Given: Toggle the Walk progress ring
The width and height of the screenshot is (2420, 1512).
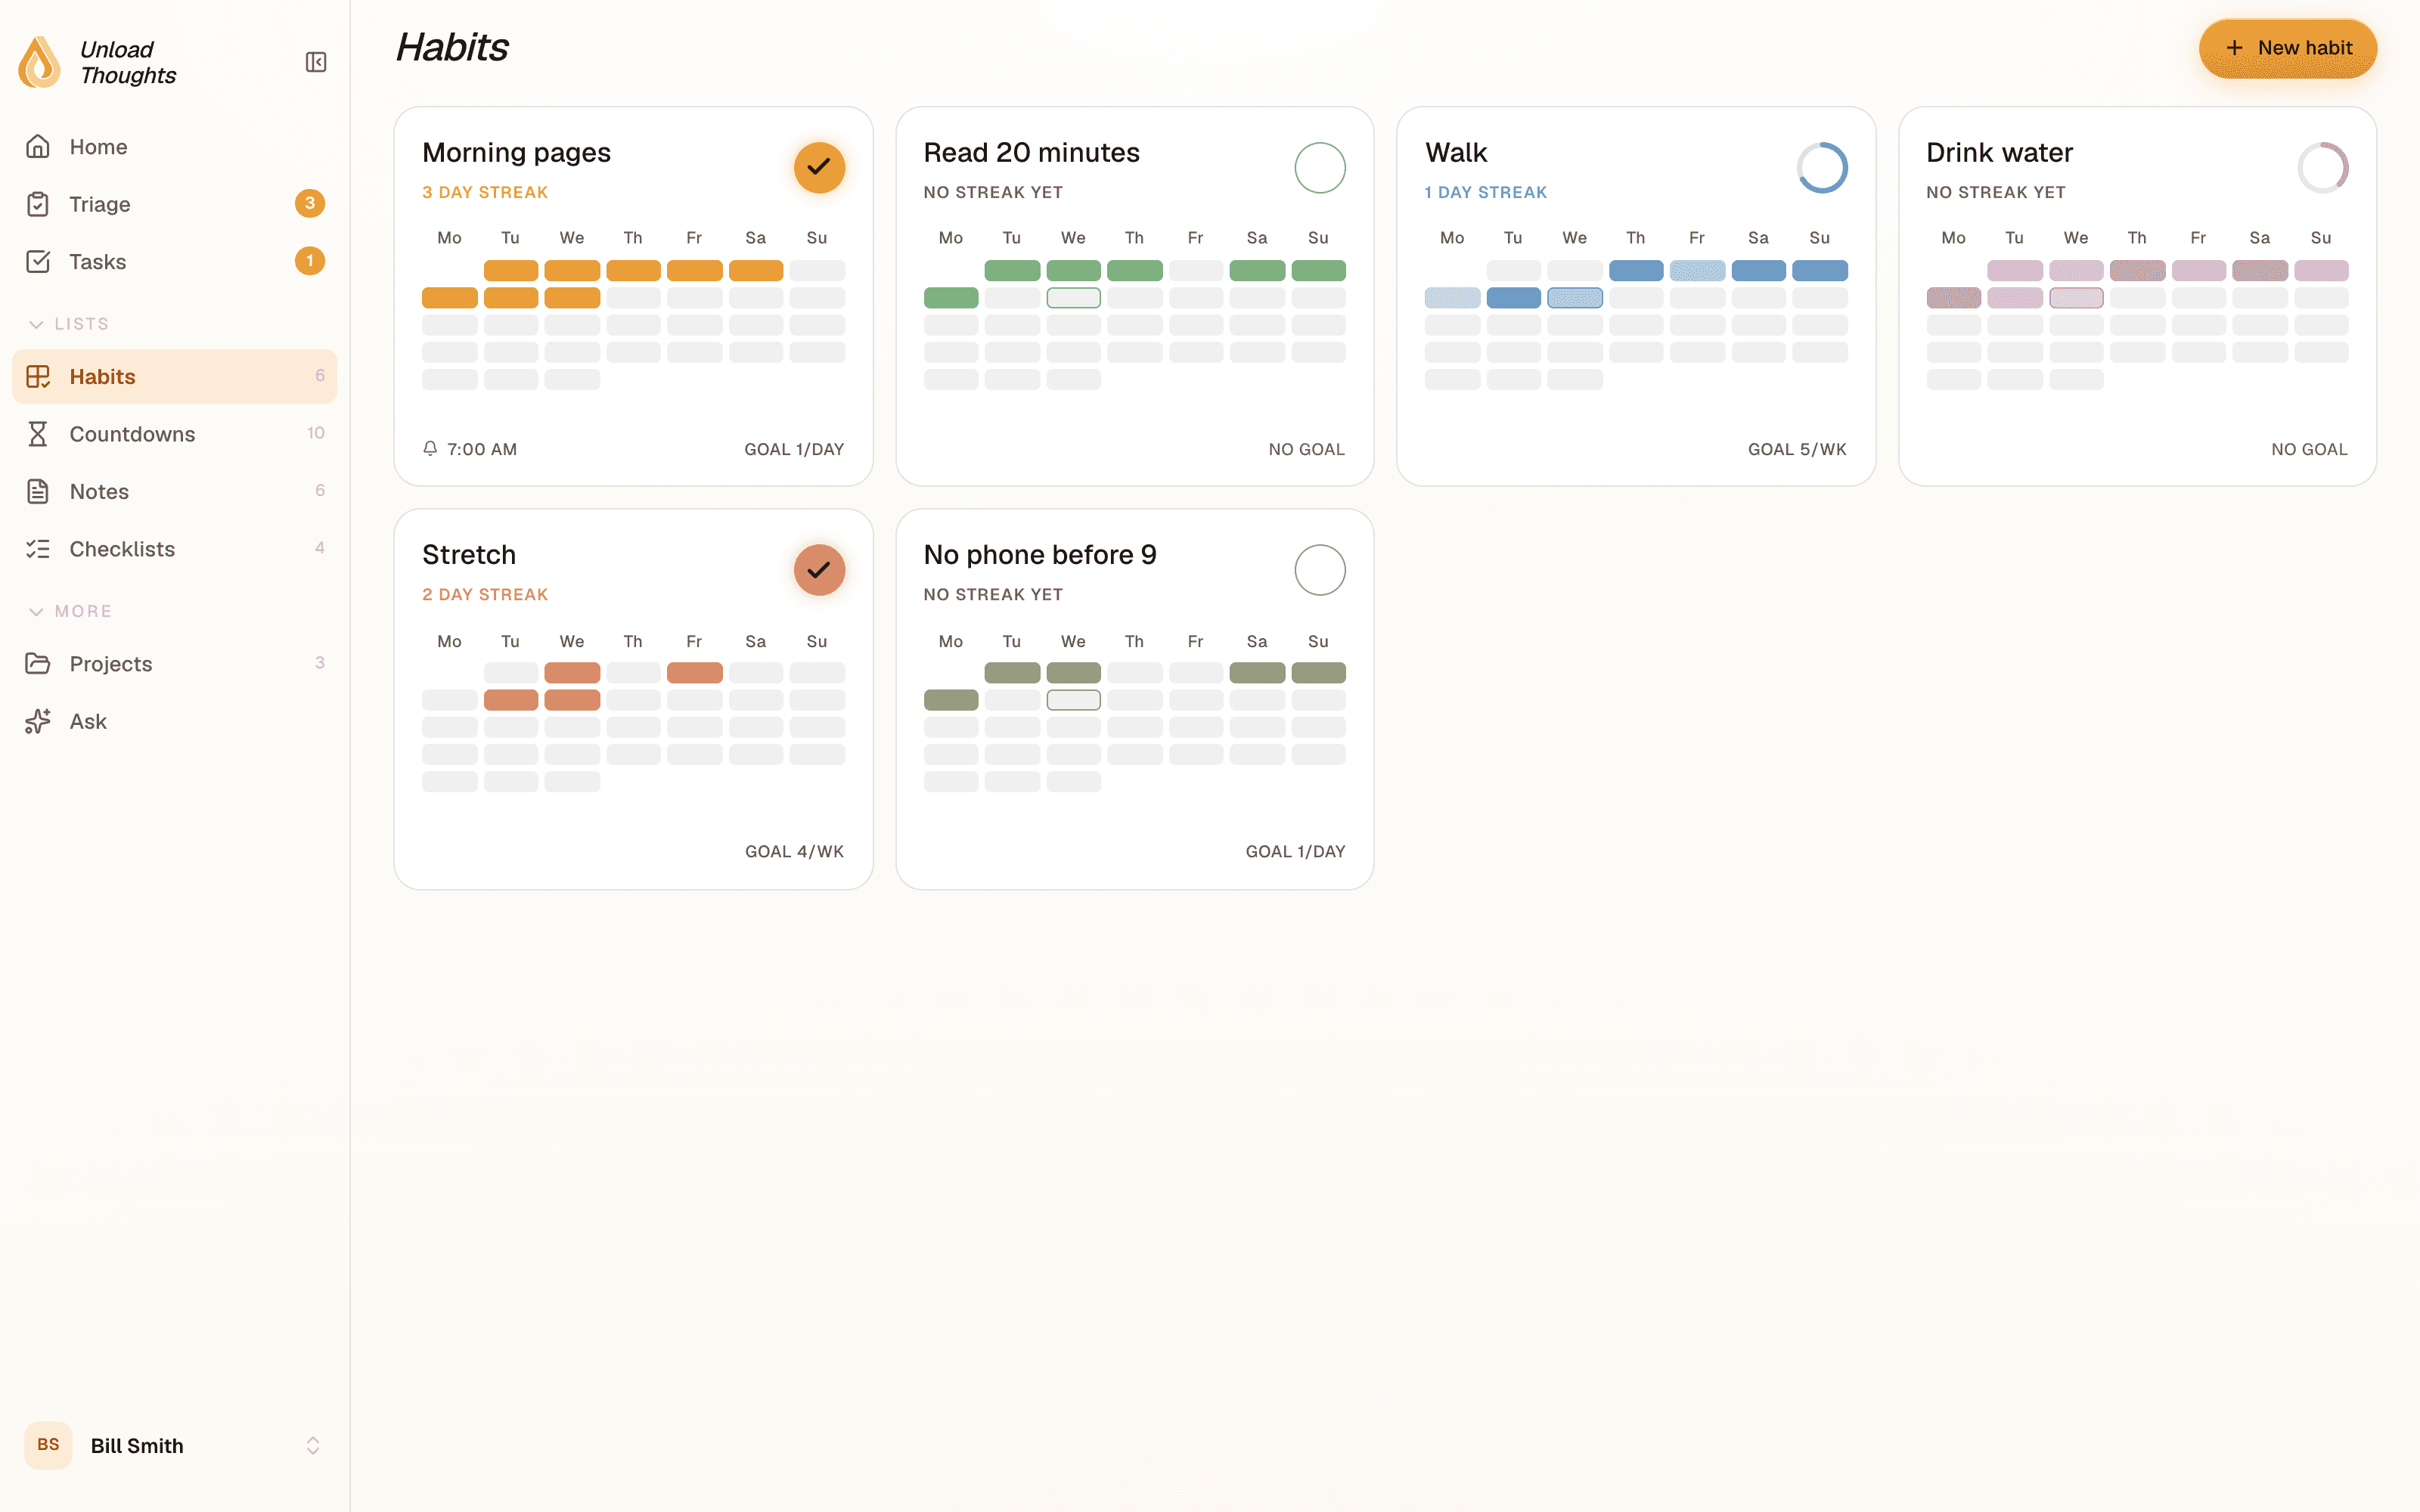Looking at the screenshot, I should [x=1822, y=167].
